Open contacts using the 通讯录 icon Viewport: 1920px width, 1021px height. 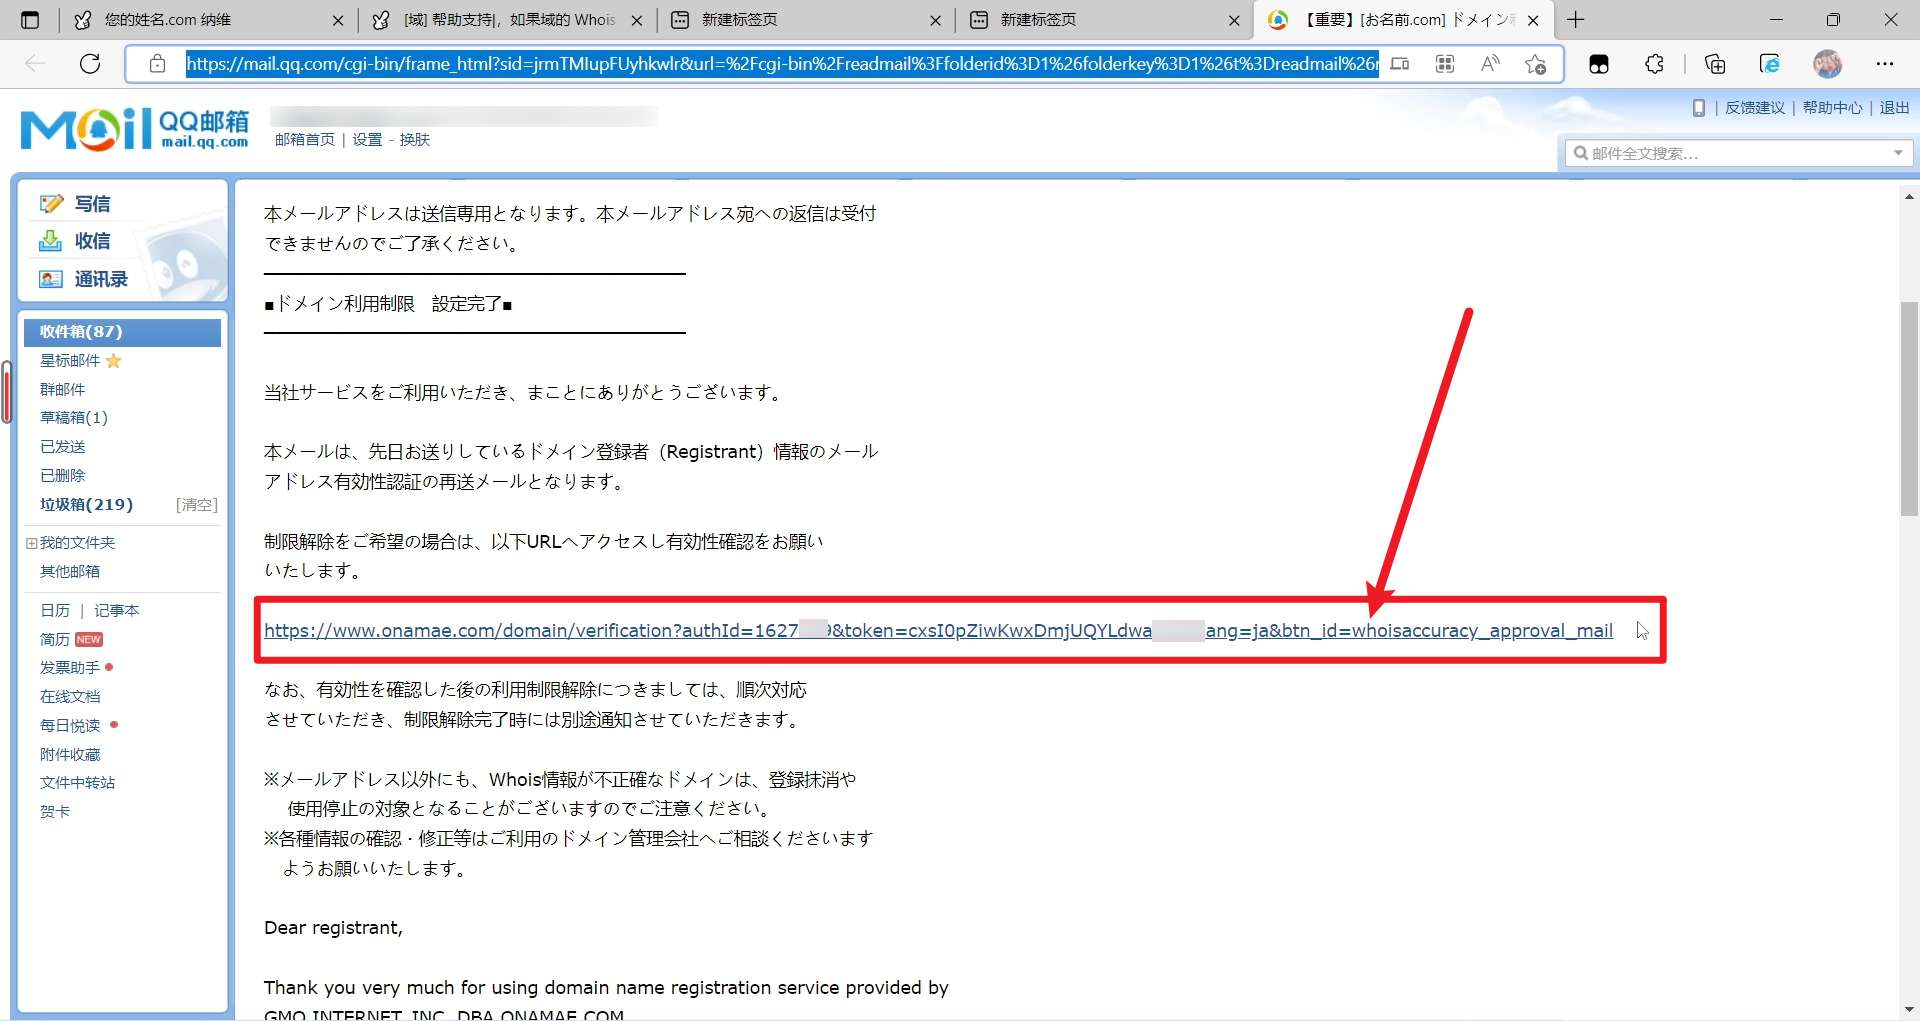[51, 279]
